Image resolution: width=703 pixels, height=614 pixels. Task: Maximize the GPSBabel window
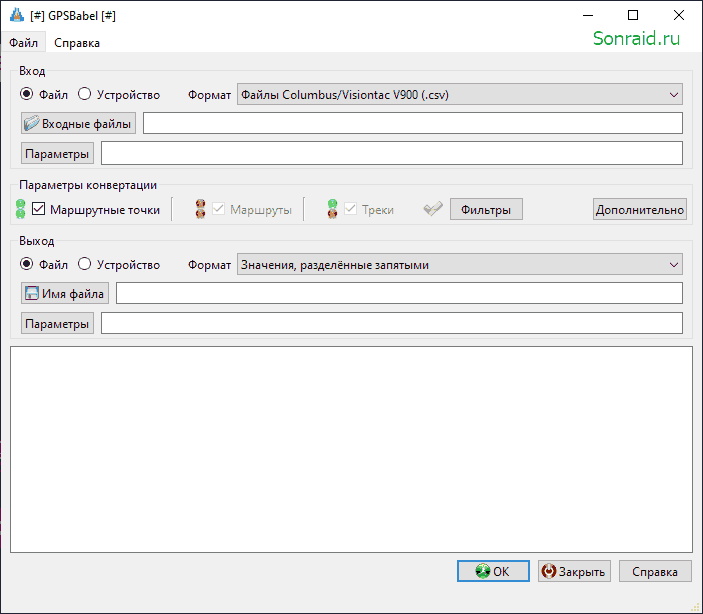point(633,15)
